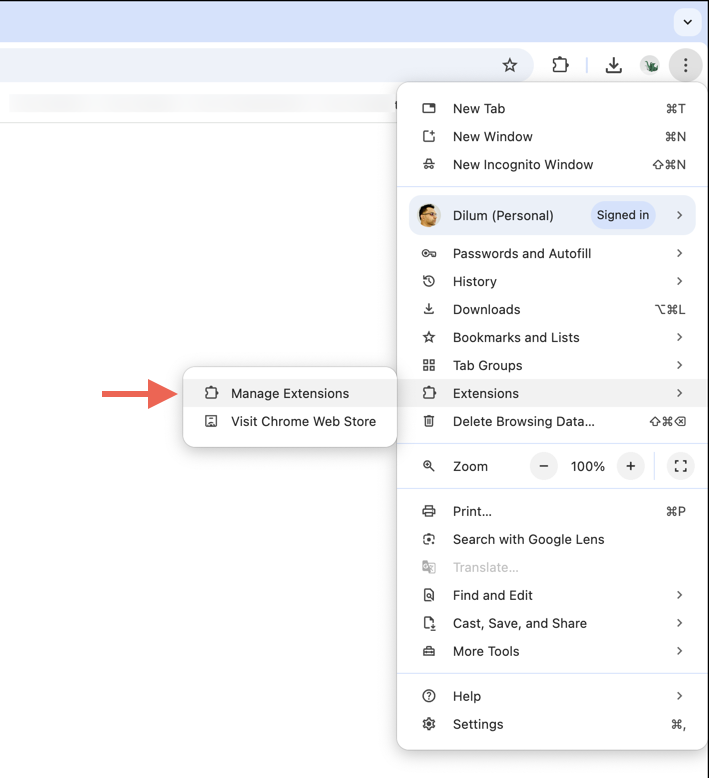Zoom out with the minus button
The width and height of the screenshot is (709, 778).
[544, 466]
